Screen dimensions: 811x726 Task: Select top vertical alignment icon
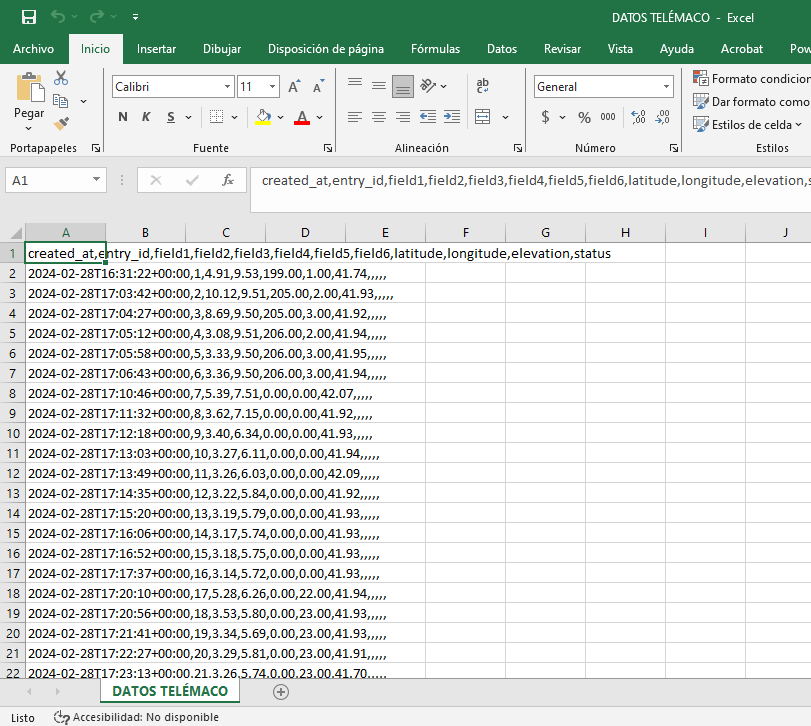355,85
